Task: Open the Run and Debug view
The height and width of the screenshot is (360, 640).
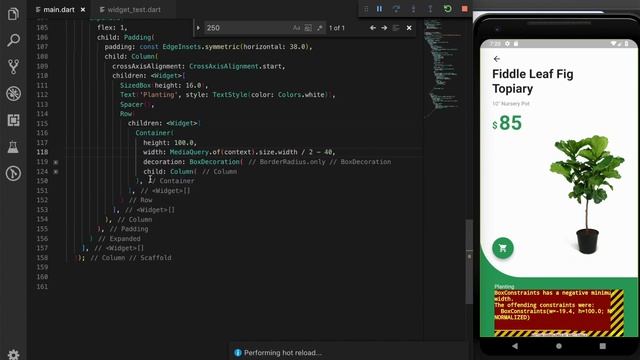Action: 13,93
